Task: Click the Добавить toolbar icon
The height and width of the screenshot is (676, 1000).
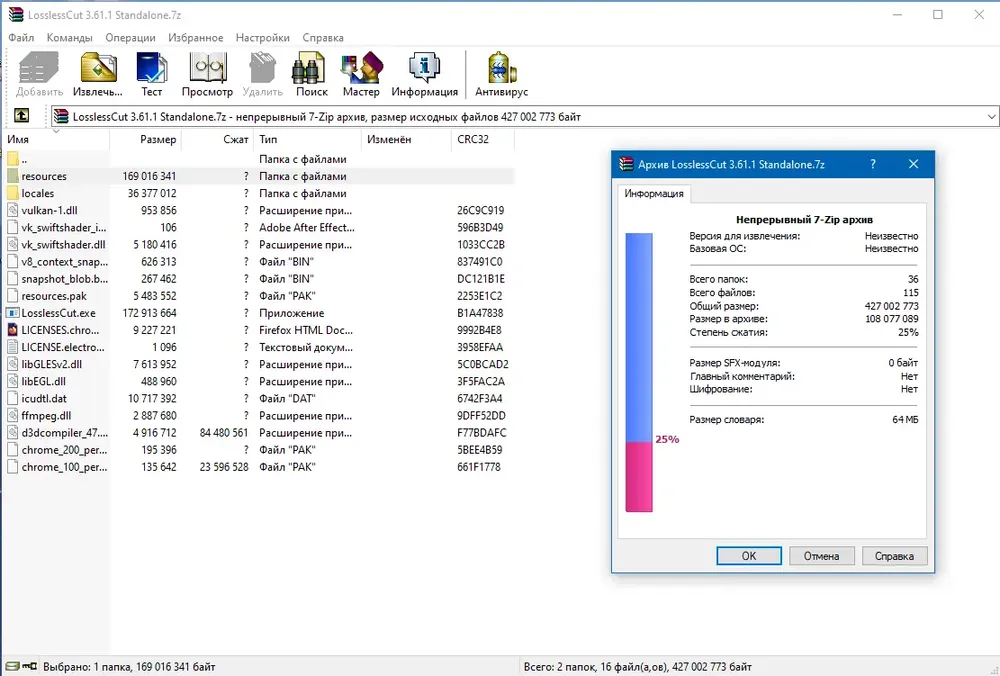Action: coord(39,68)
